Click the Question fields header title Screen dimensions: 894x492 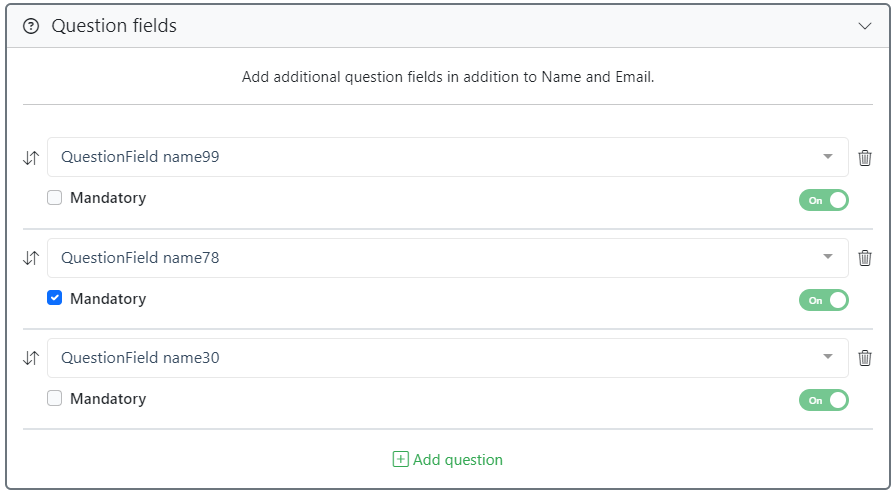tap(114, 27)
